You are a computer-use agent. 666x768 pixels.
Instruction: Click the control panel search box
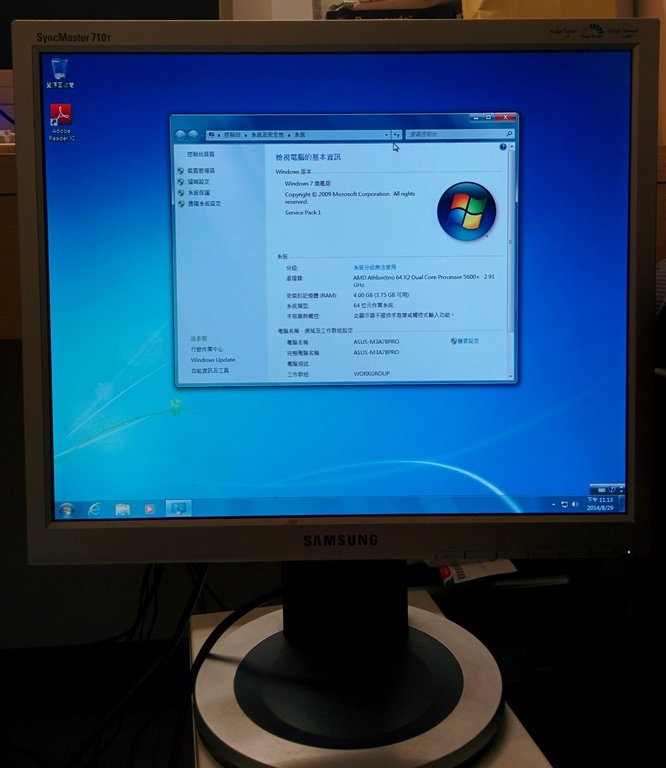(x=455, y=133)
